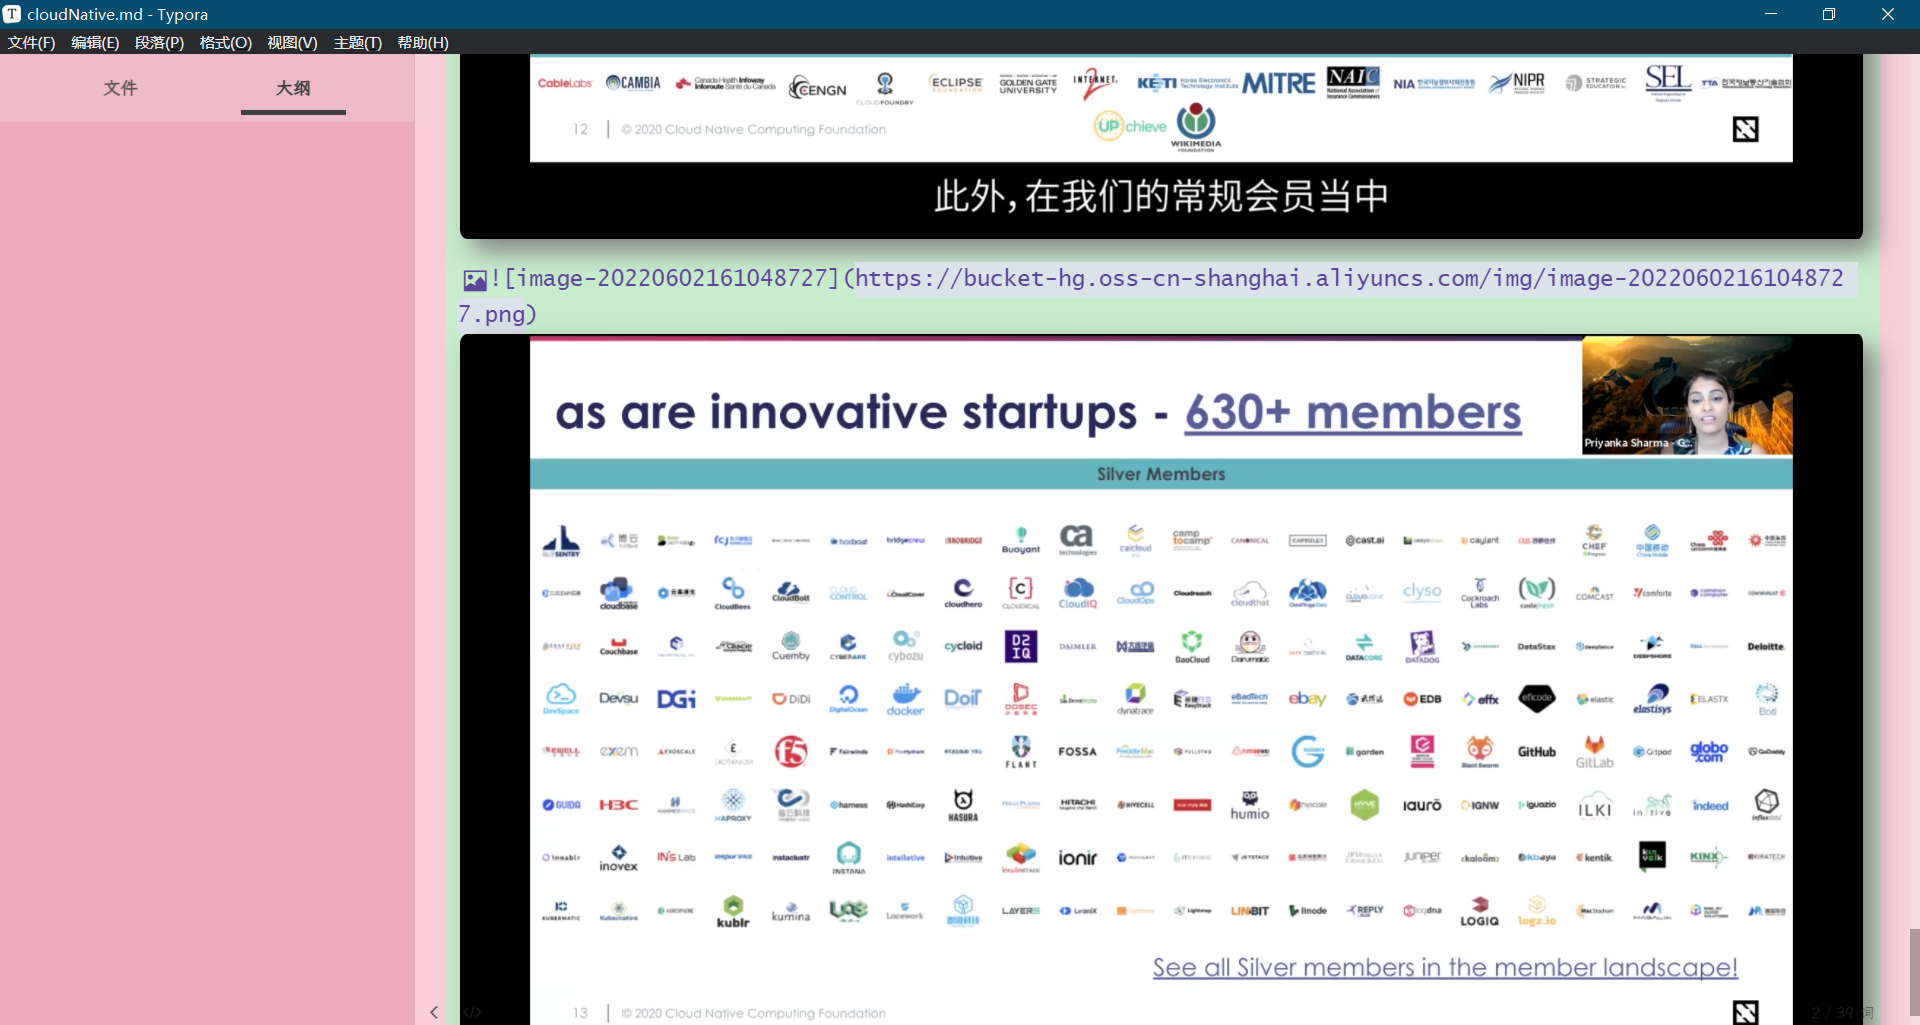Open the 段落(P) menu
The height and width of the screenshot is (1025, 1920).
[x=159, y=42]
